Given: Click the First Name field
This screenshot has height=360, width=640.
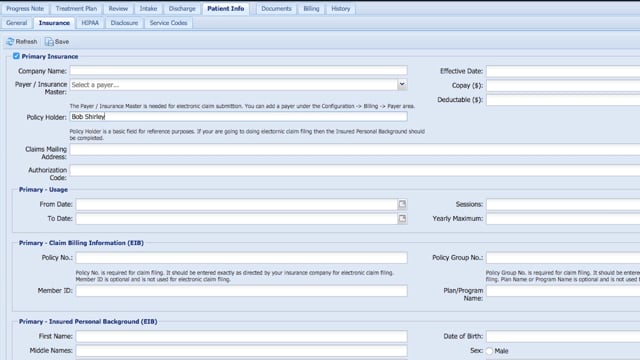Looking at the screenshot, I should click(242, 336).
